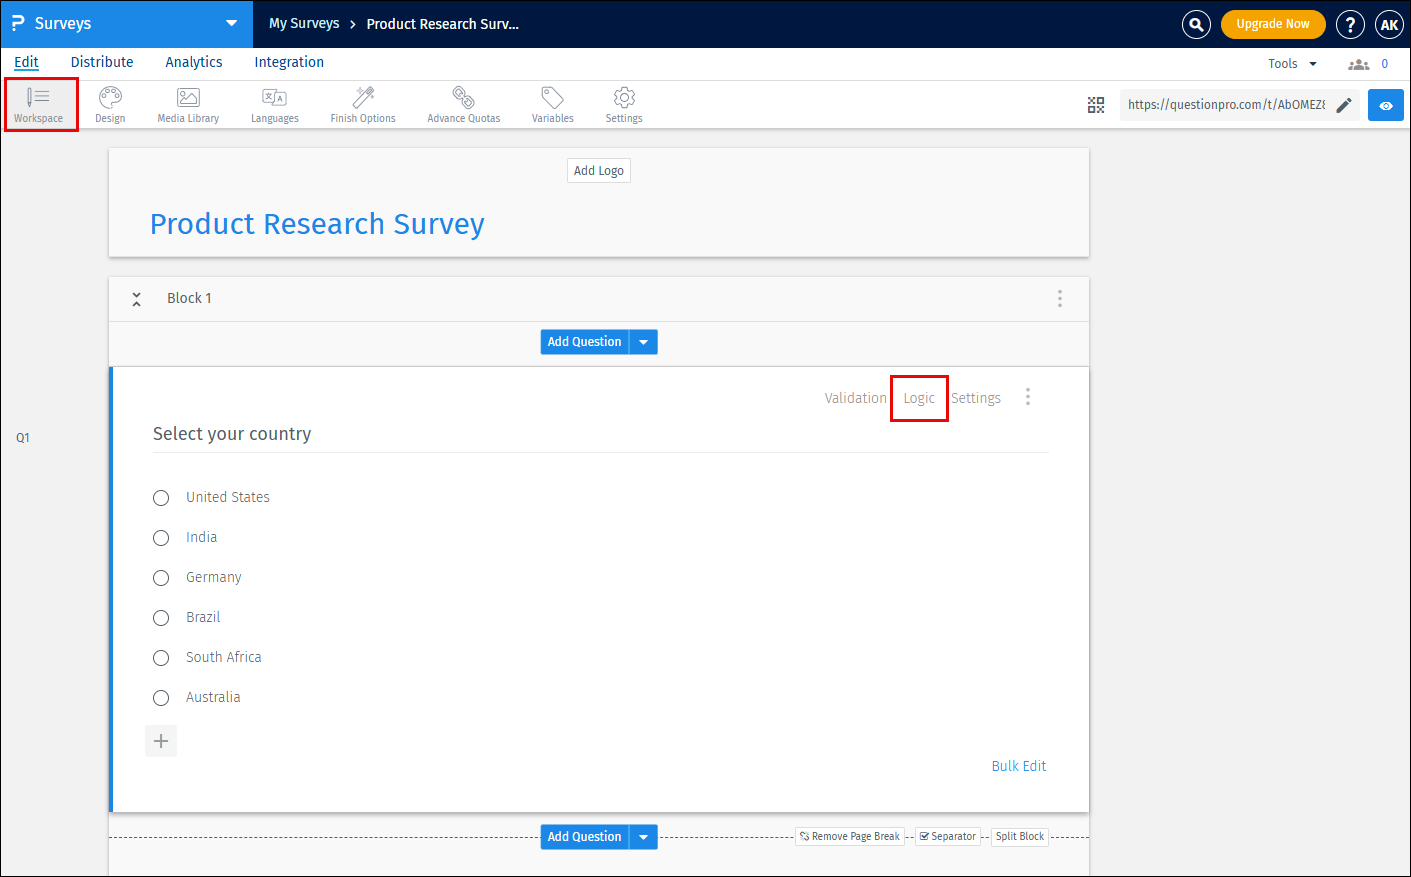The height and width of the screenshot is (877, 1411).
Task: Click the Finish Options wand icon
Action: tap(362, 103)
